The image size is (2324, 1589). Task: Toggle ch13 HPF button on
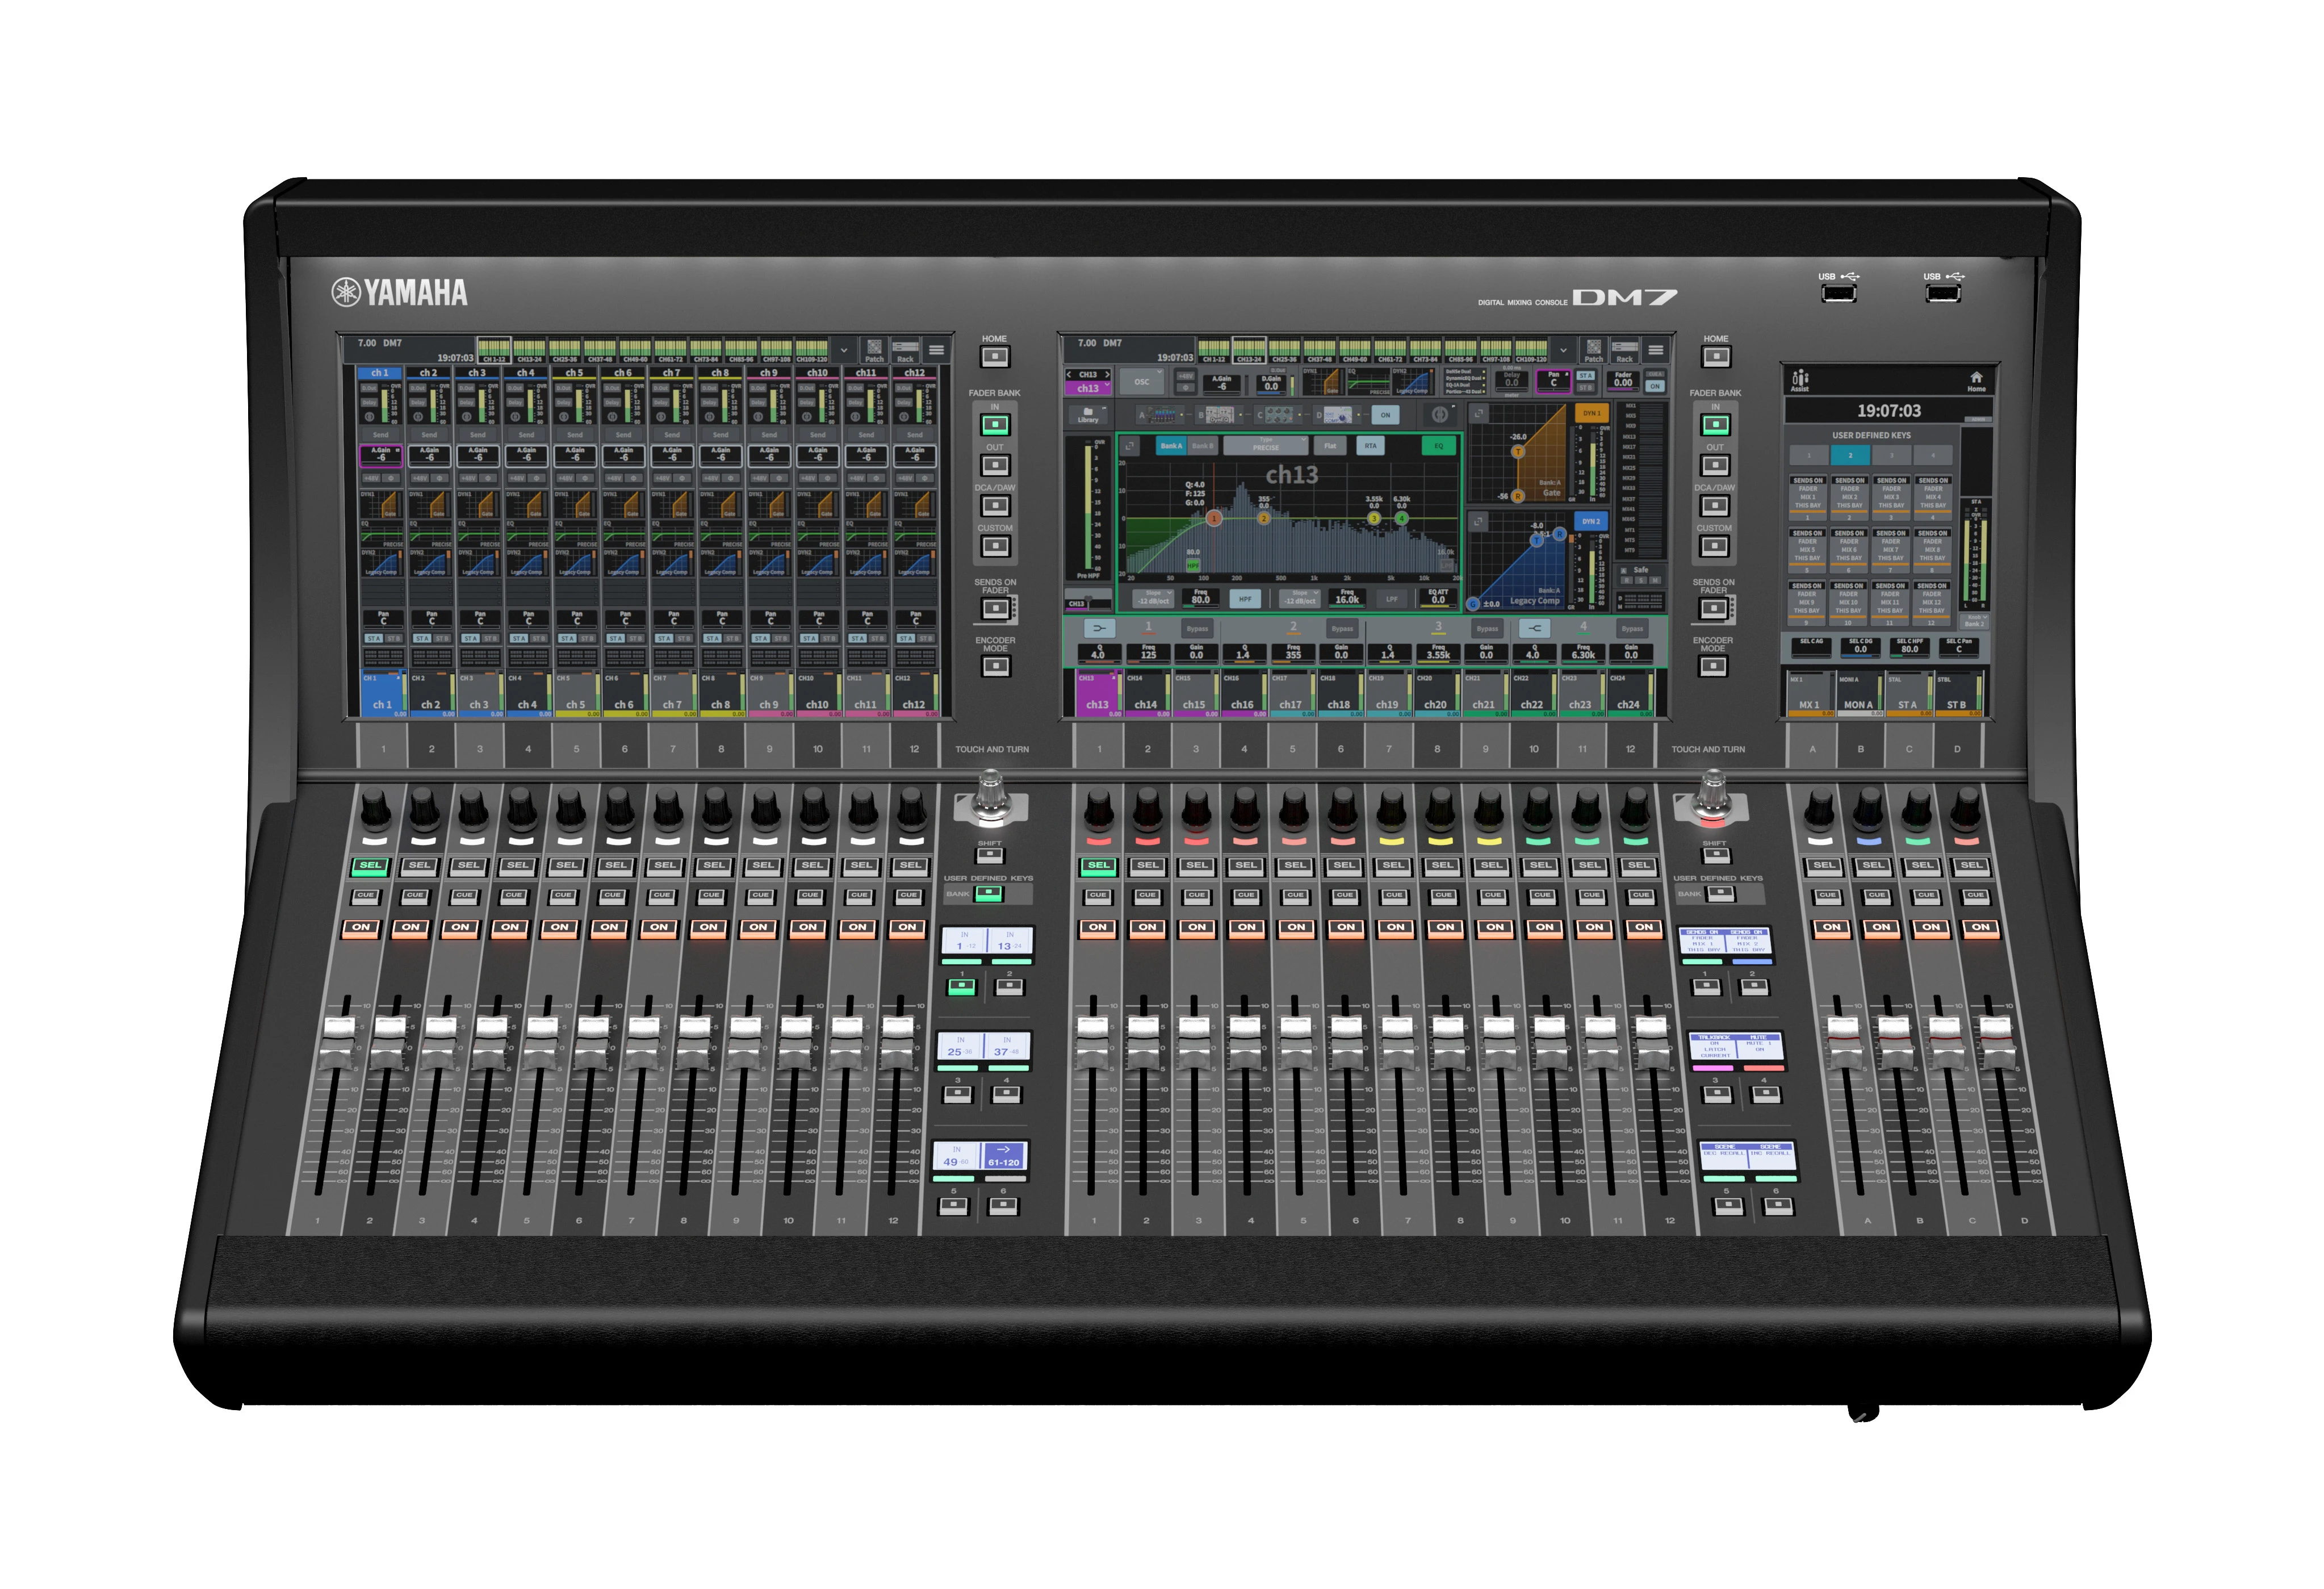coord(1245,599)
